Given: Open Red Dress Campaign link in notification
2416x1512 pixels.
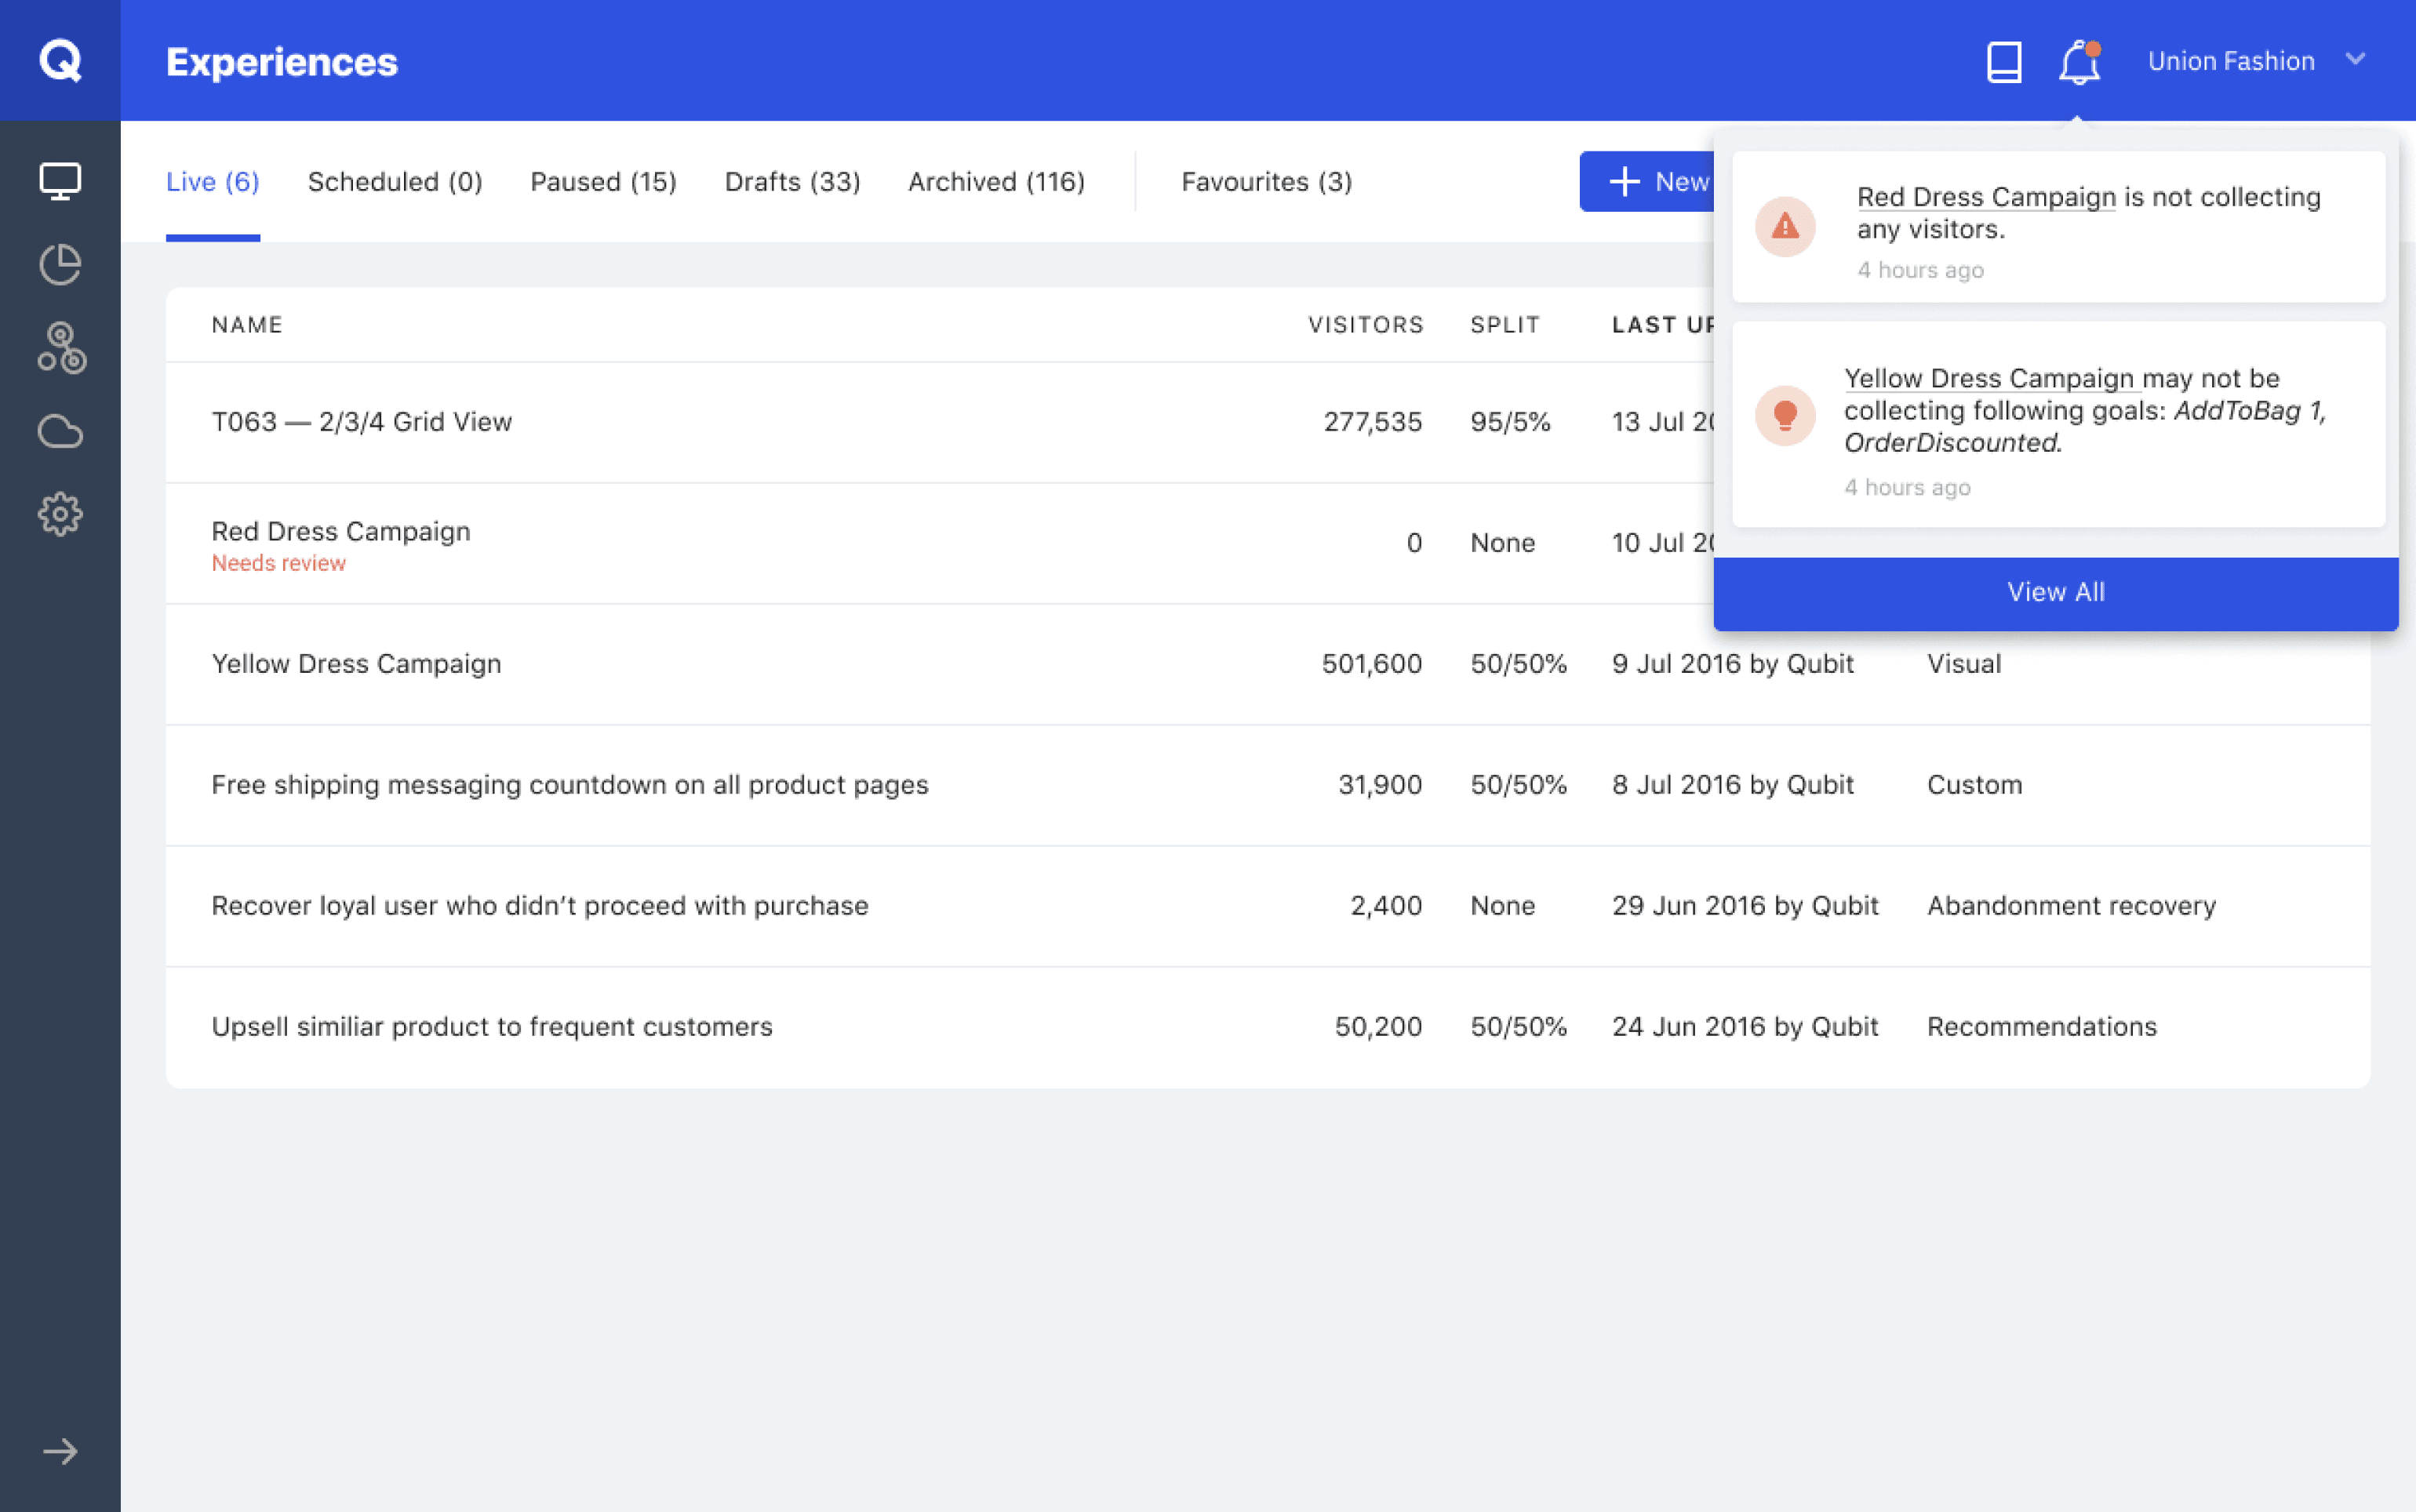Looking at the screenshot, I should (x=1985, y=197).
